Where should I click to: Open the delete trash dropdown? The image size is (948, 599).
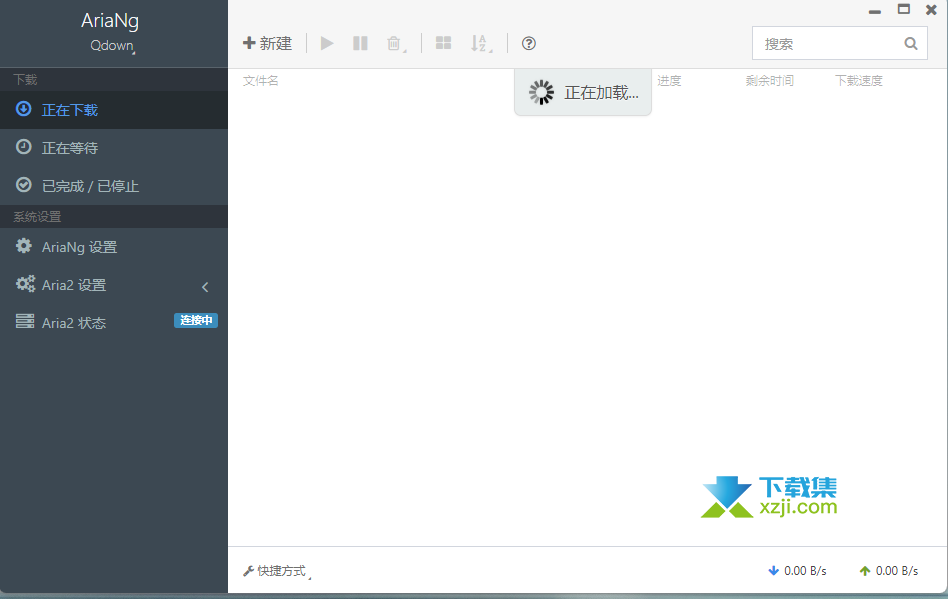point(395,44)
